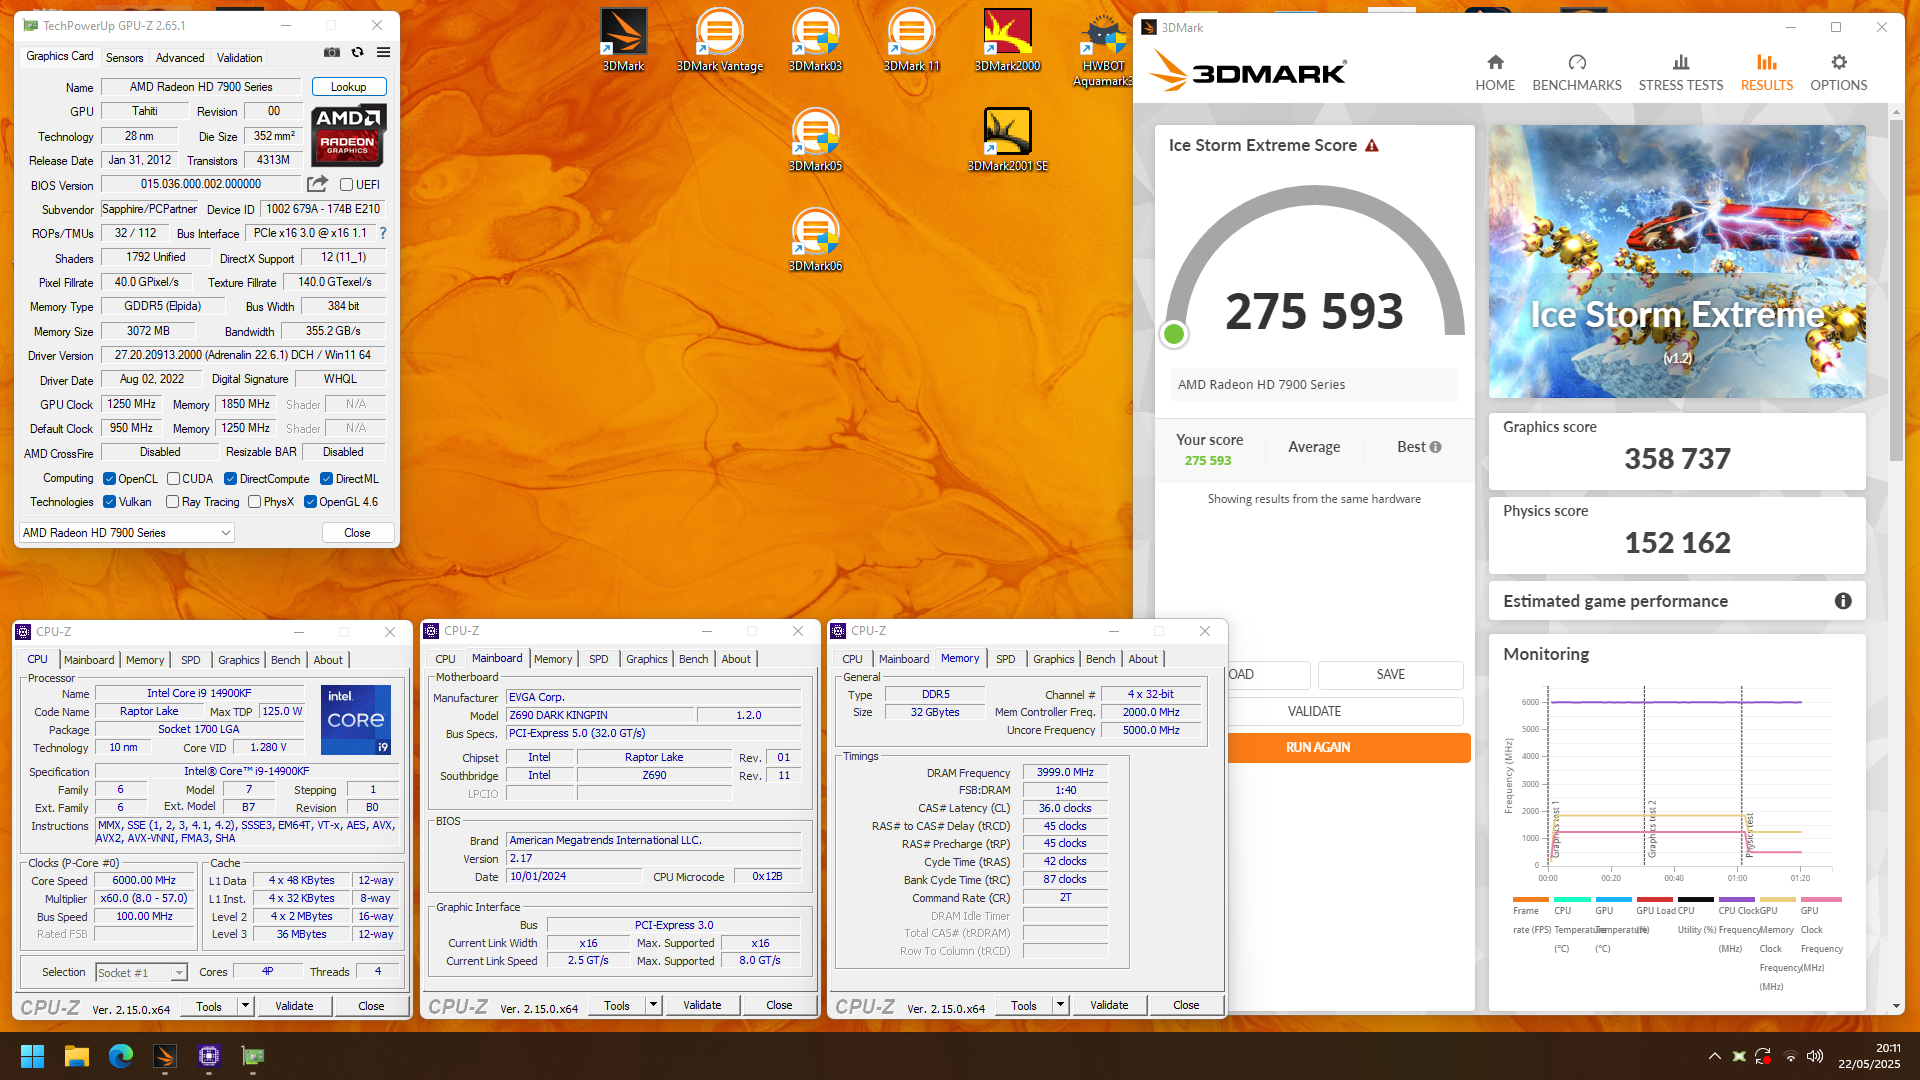
Task: Open 3DMark OPTIONS gear
Action: [1839, 73]
